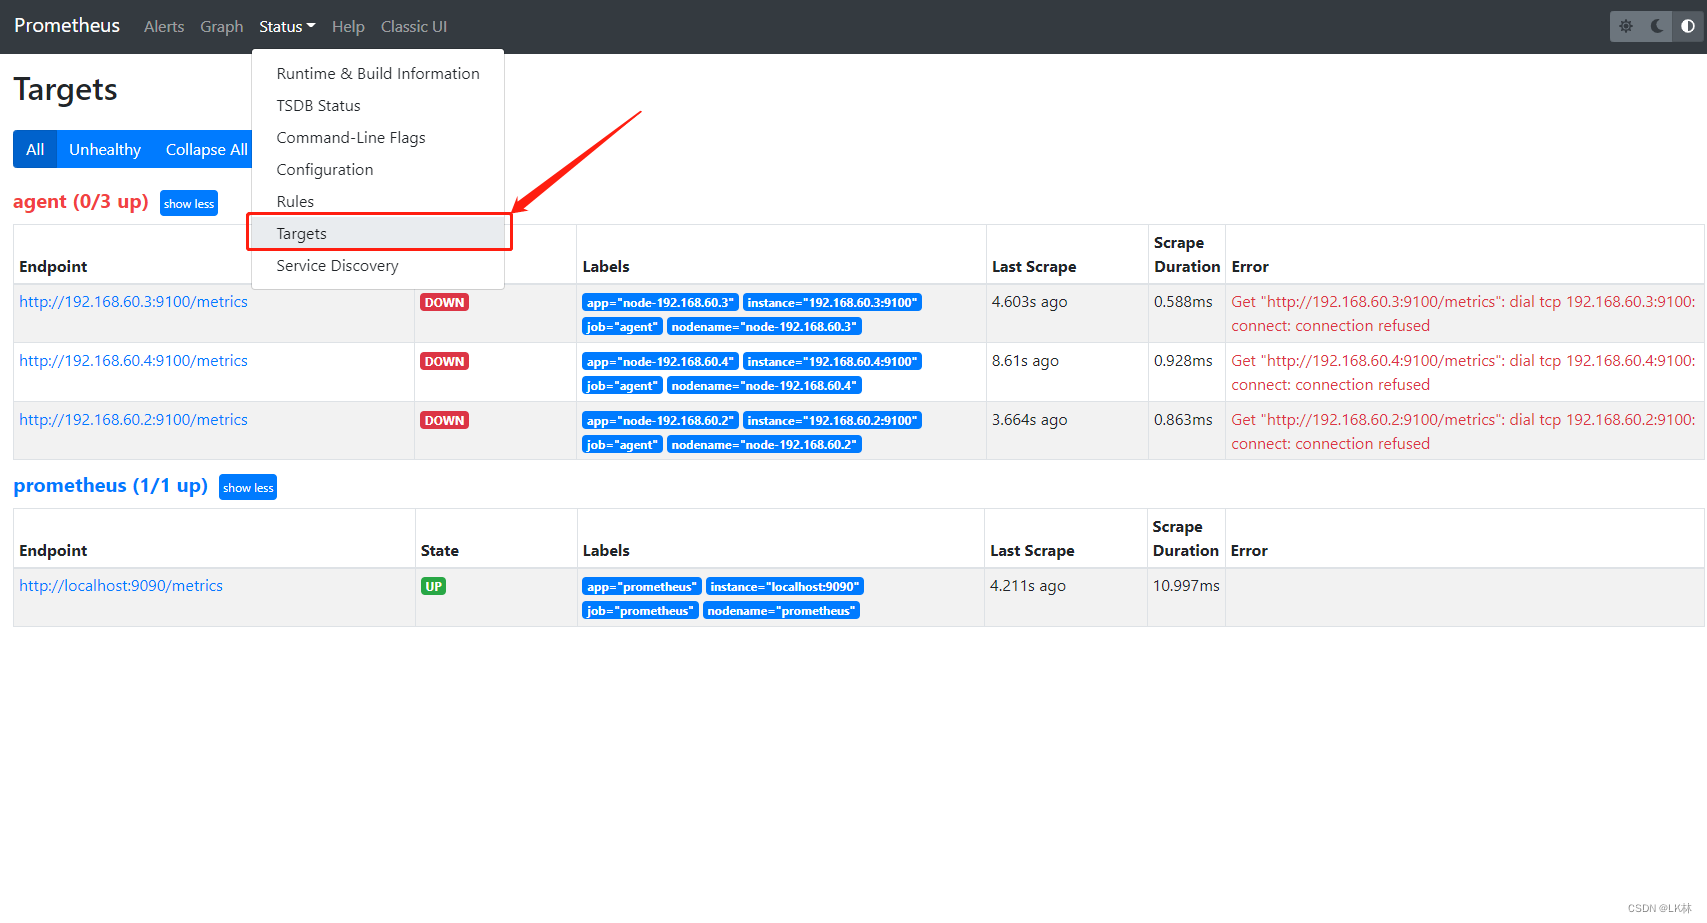1707x923 pixels.
Task: Click label instance="192.168.60.4:9100"
Action: pyautogui.click(x=832, y=362)
